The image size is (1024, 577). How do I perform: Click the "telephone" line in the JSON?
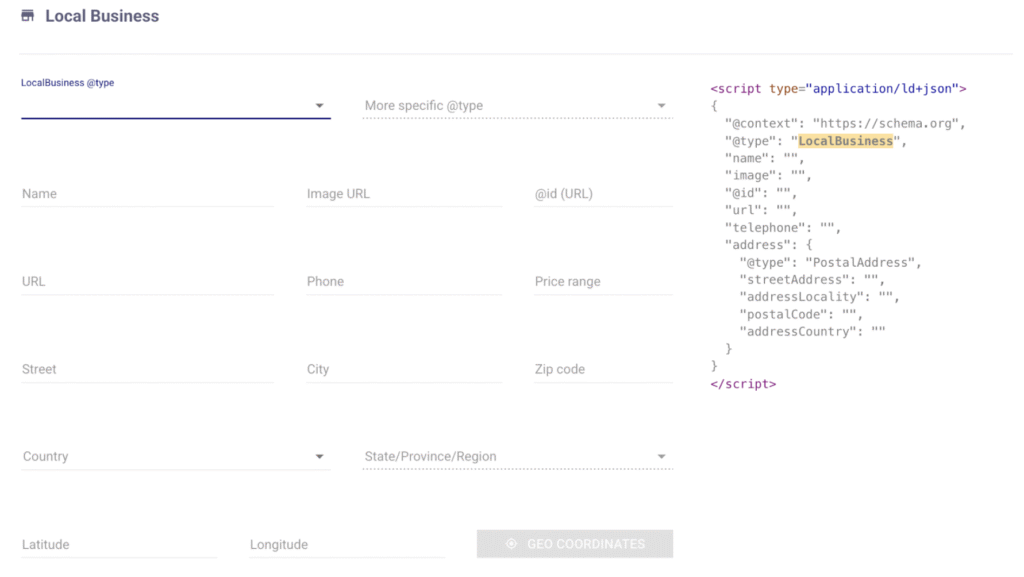click(783, 228)
